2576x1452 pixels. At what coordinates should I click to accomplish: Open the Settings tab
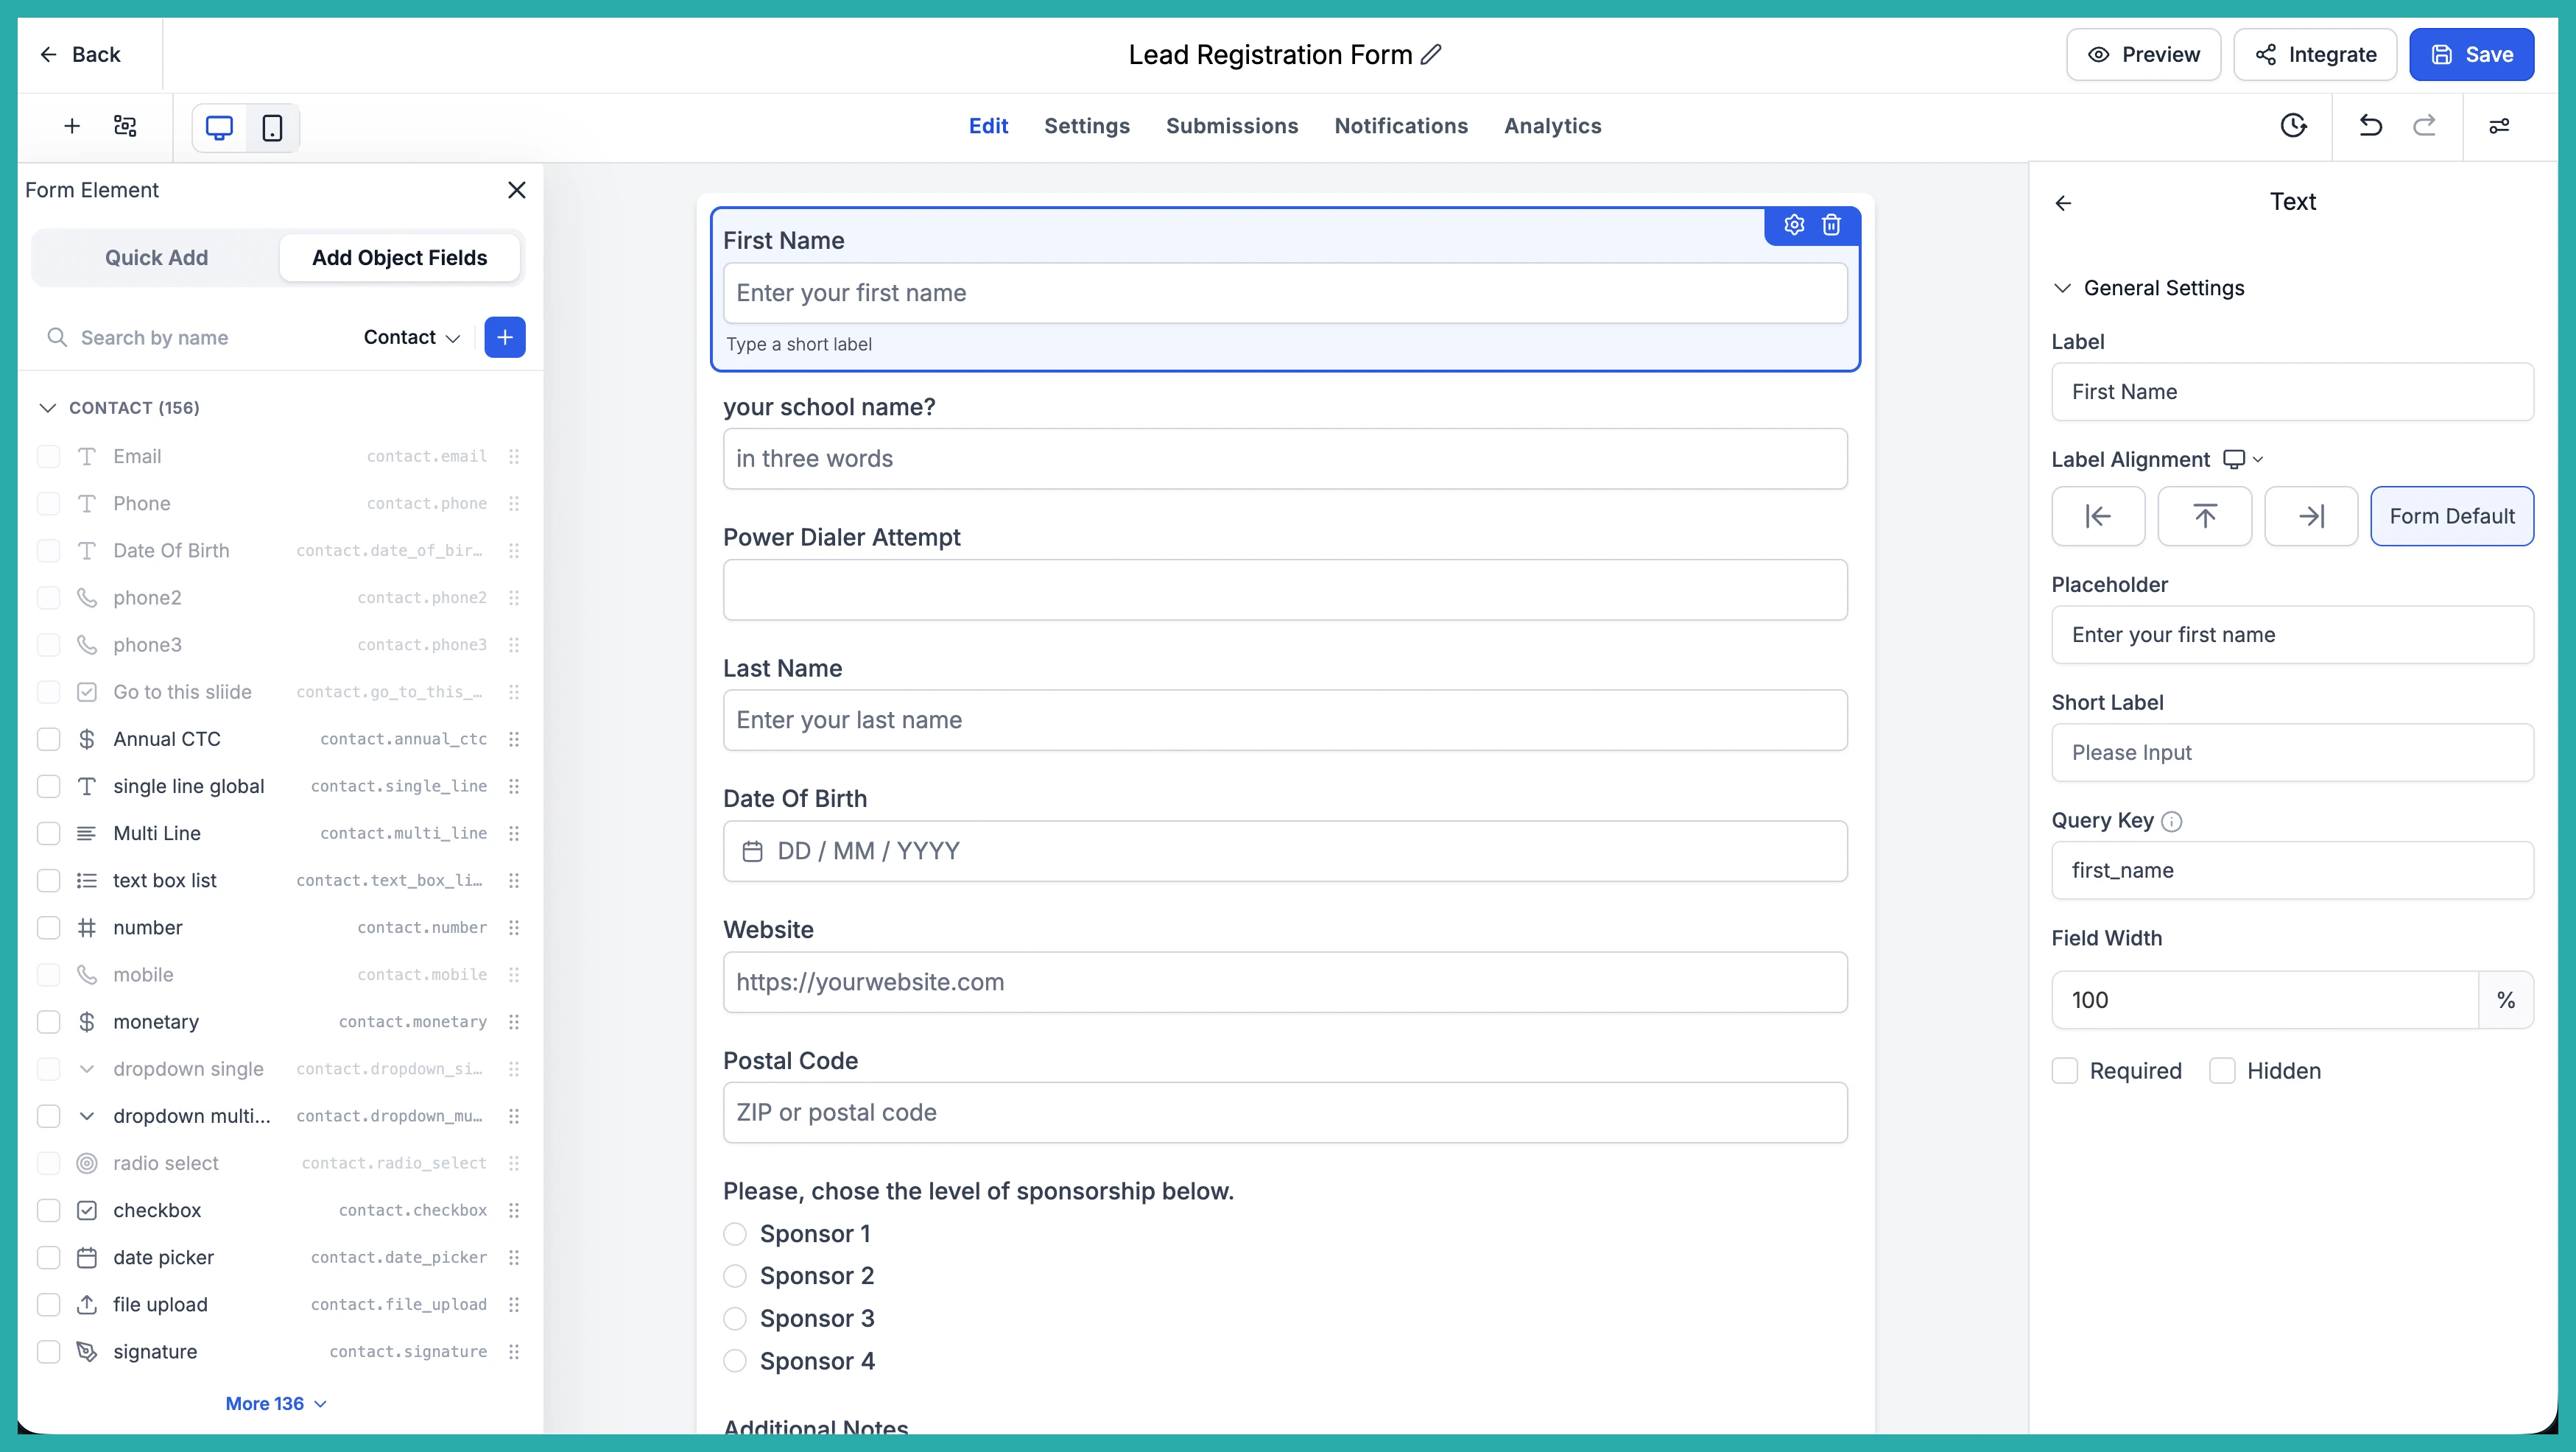[1086, 126]
